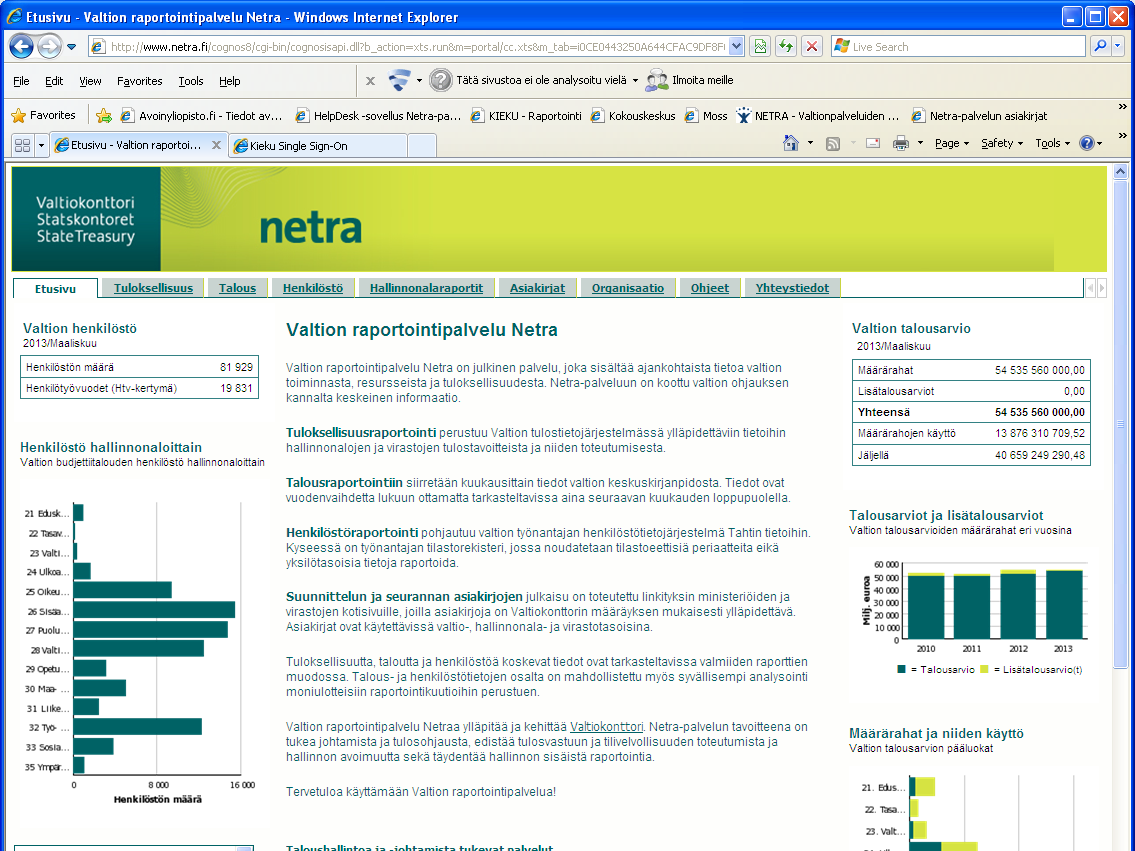1135x851 pixels.
Task: Click the browser Forward arrow button
Action: 49,47
